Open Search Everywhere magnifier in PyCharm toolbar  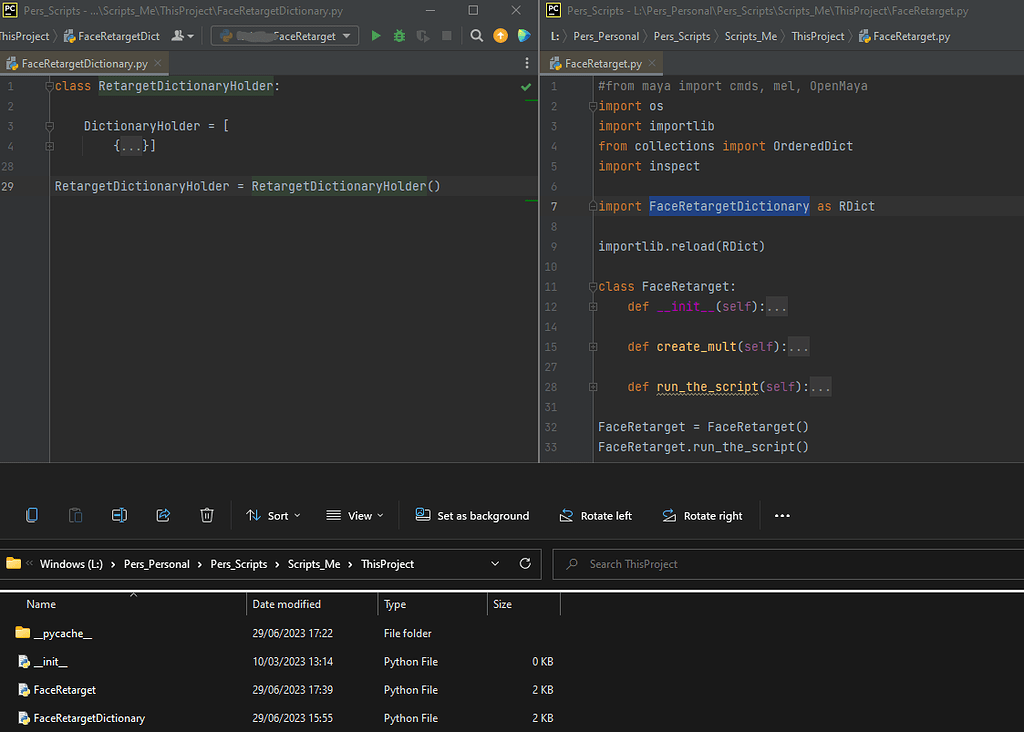pyautogui.click(x=477, y=36)
